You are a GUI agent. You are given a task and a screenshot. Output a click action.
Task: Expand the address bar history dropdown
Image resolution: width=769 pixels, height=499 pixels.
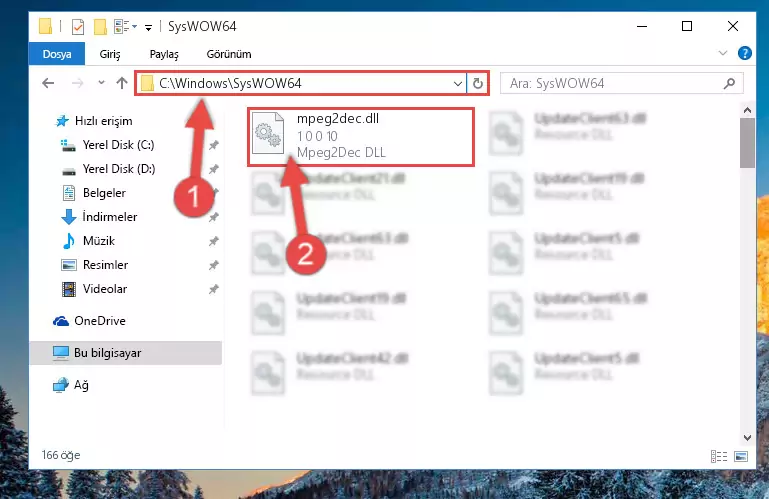(458, 84)
